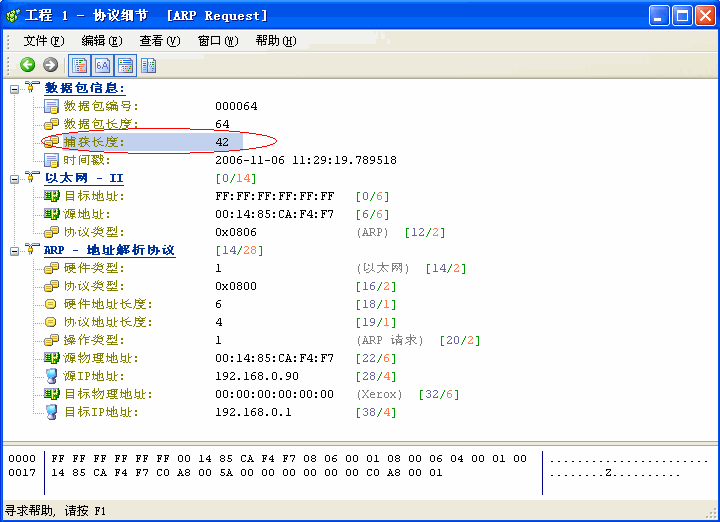Image resolution: width=720 pixels, height=522 pixels.
Task: Close the 协议细节 window
Action: 705,16
